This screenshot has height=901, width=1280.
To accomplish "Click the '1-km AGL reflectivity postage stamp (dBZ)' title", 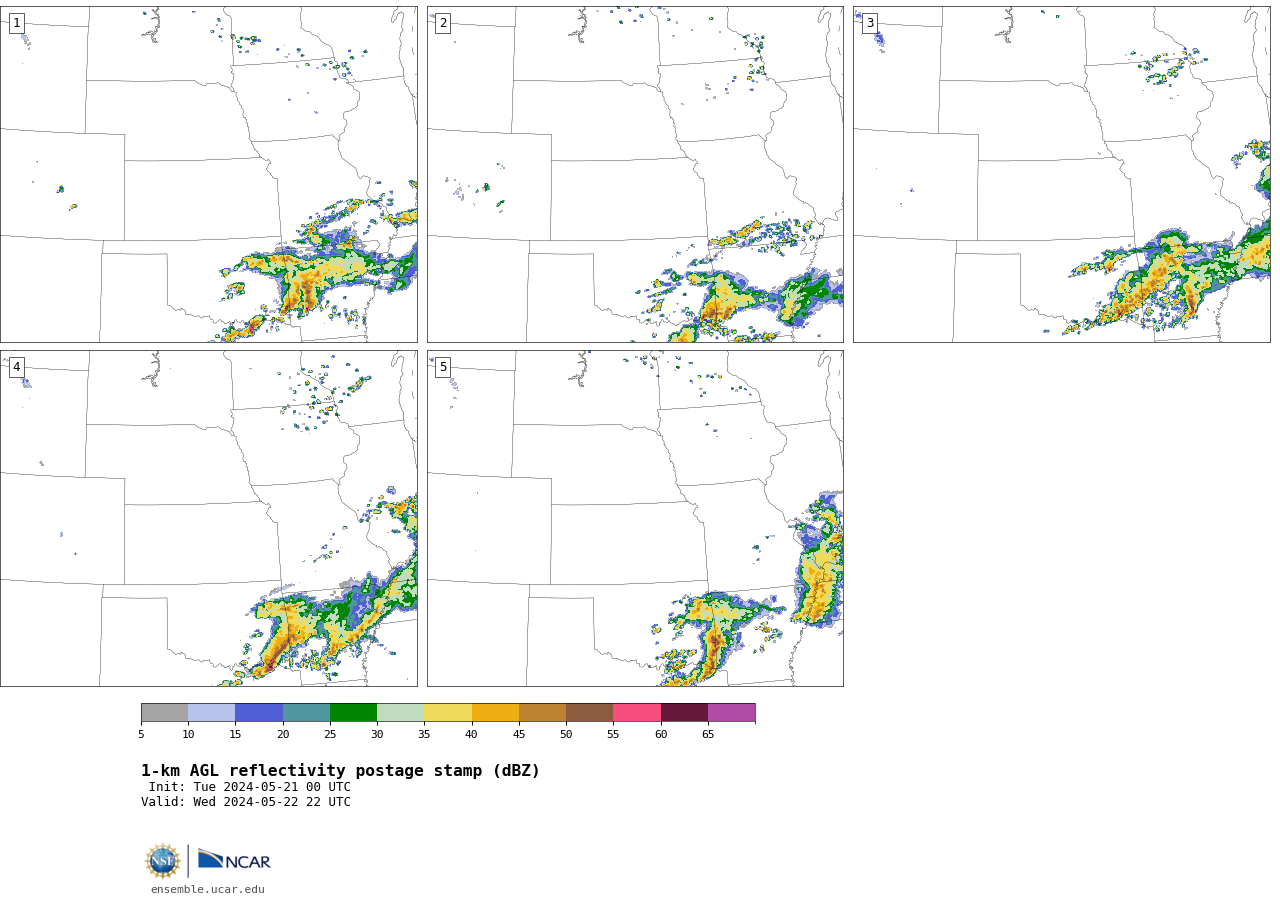I will 340,771.
